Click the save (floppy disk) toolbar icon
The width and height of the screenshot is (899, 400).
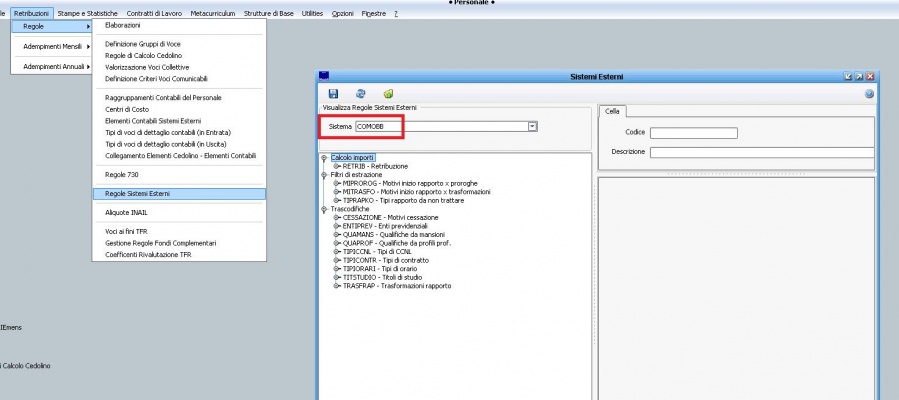tap(333, 94)
